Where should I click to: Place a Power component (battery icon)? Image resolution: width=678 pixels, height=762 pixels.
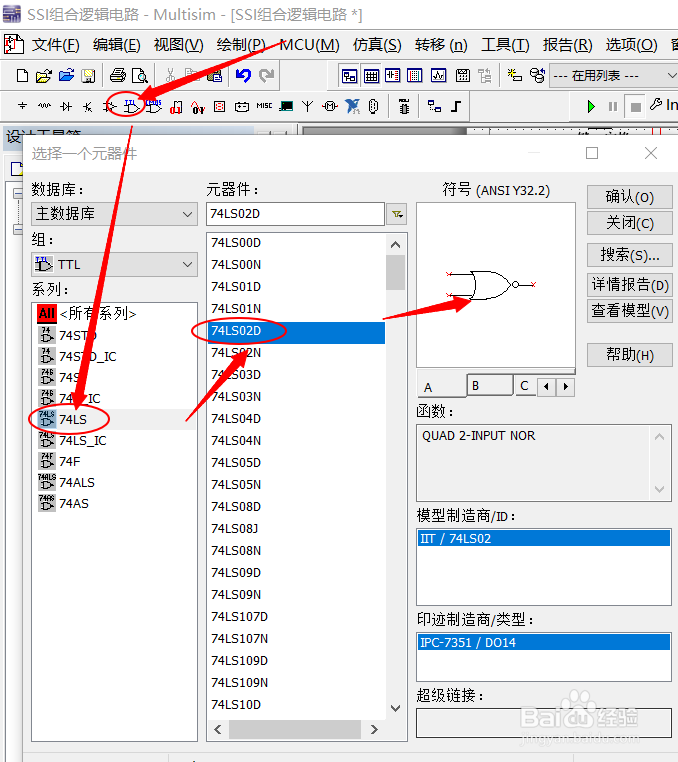[x=242, y=106]
